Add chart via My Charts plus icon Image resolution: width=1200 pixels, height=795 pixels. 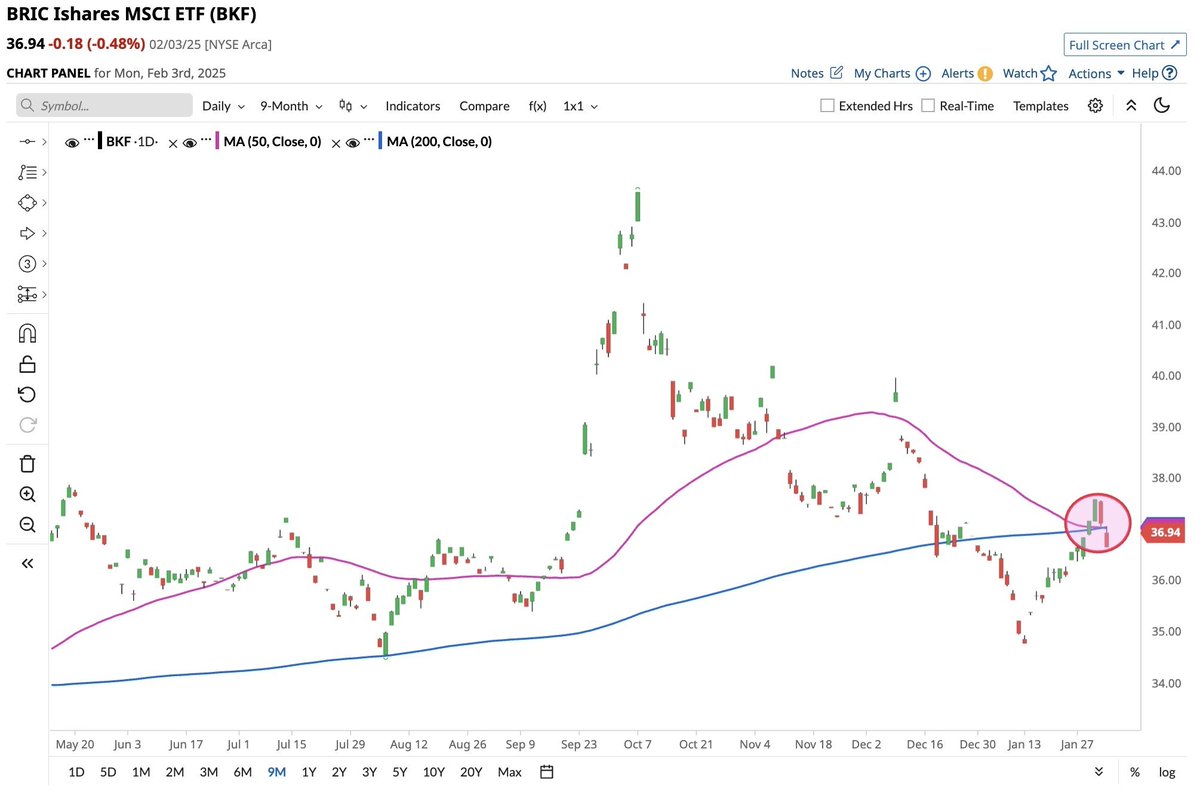tap(923, 73)
